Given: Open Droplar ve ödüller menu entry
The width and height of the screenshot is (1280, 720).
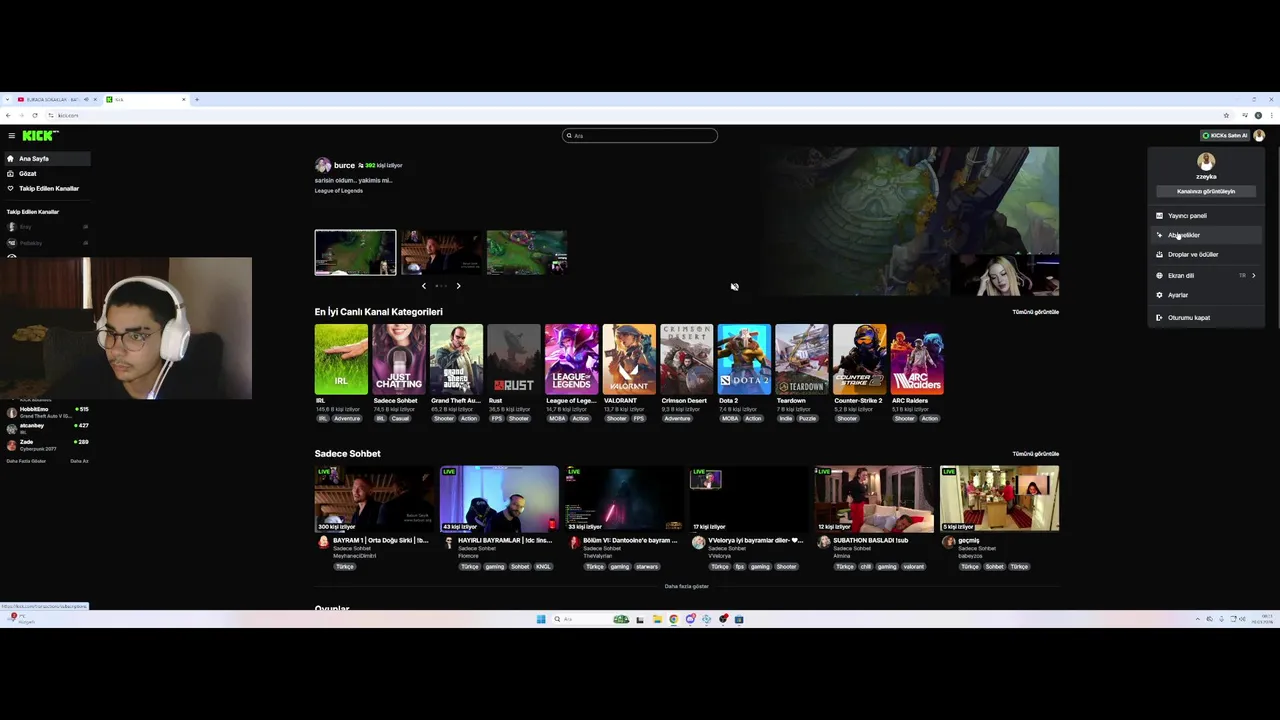Looking at the screenshot, I should pos(1206,254).
